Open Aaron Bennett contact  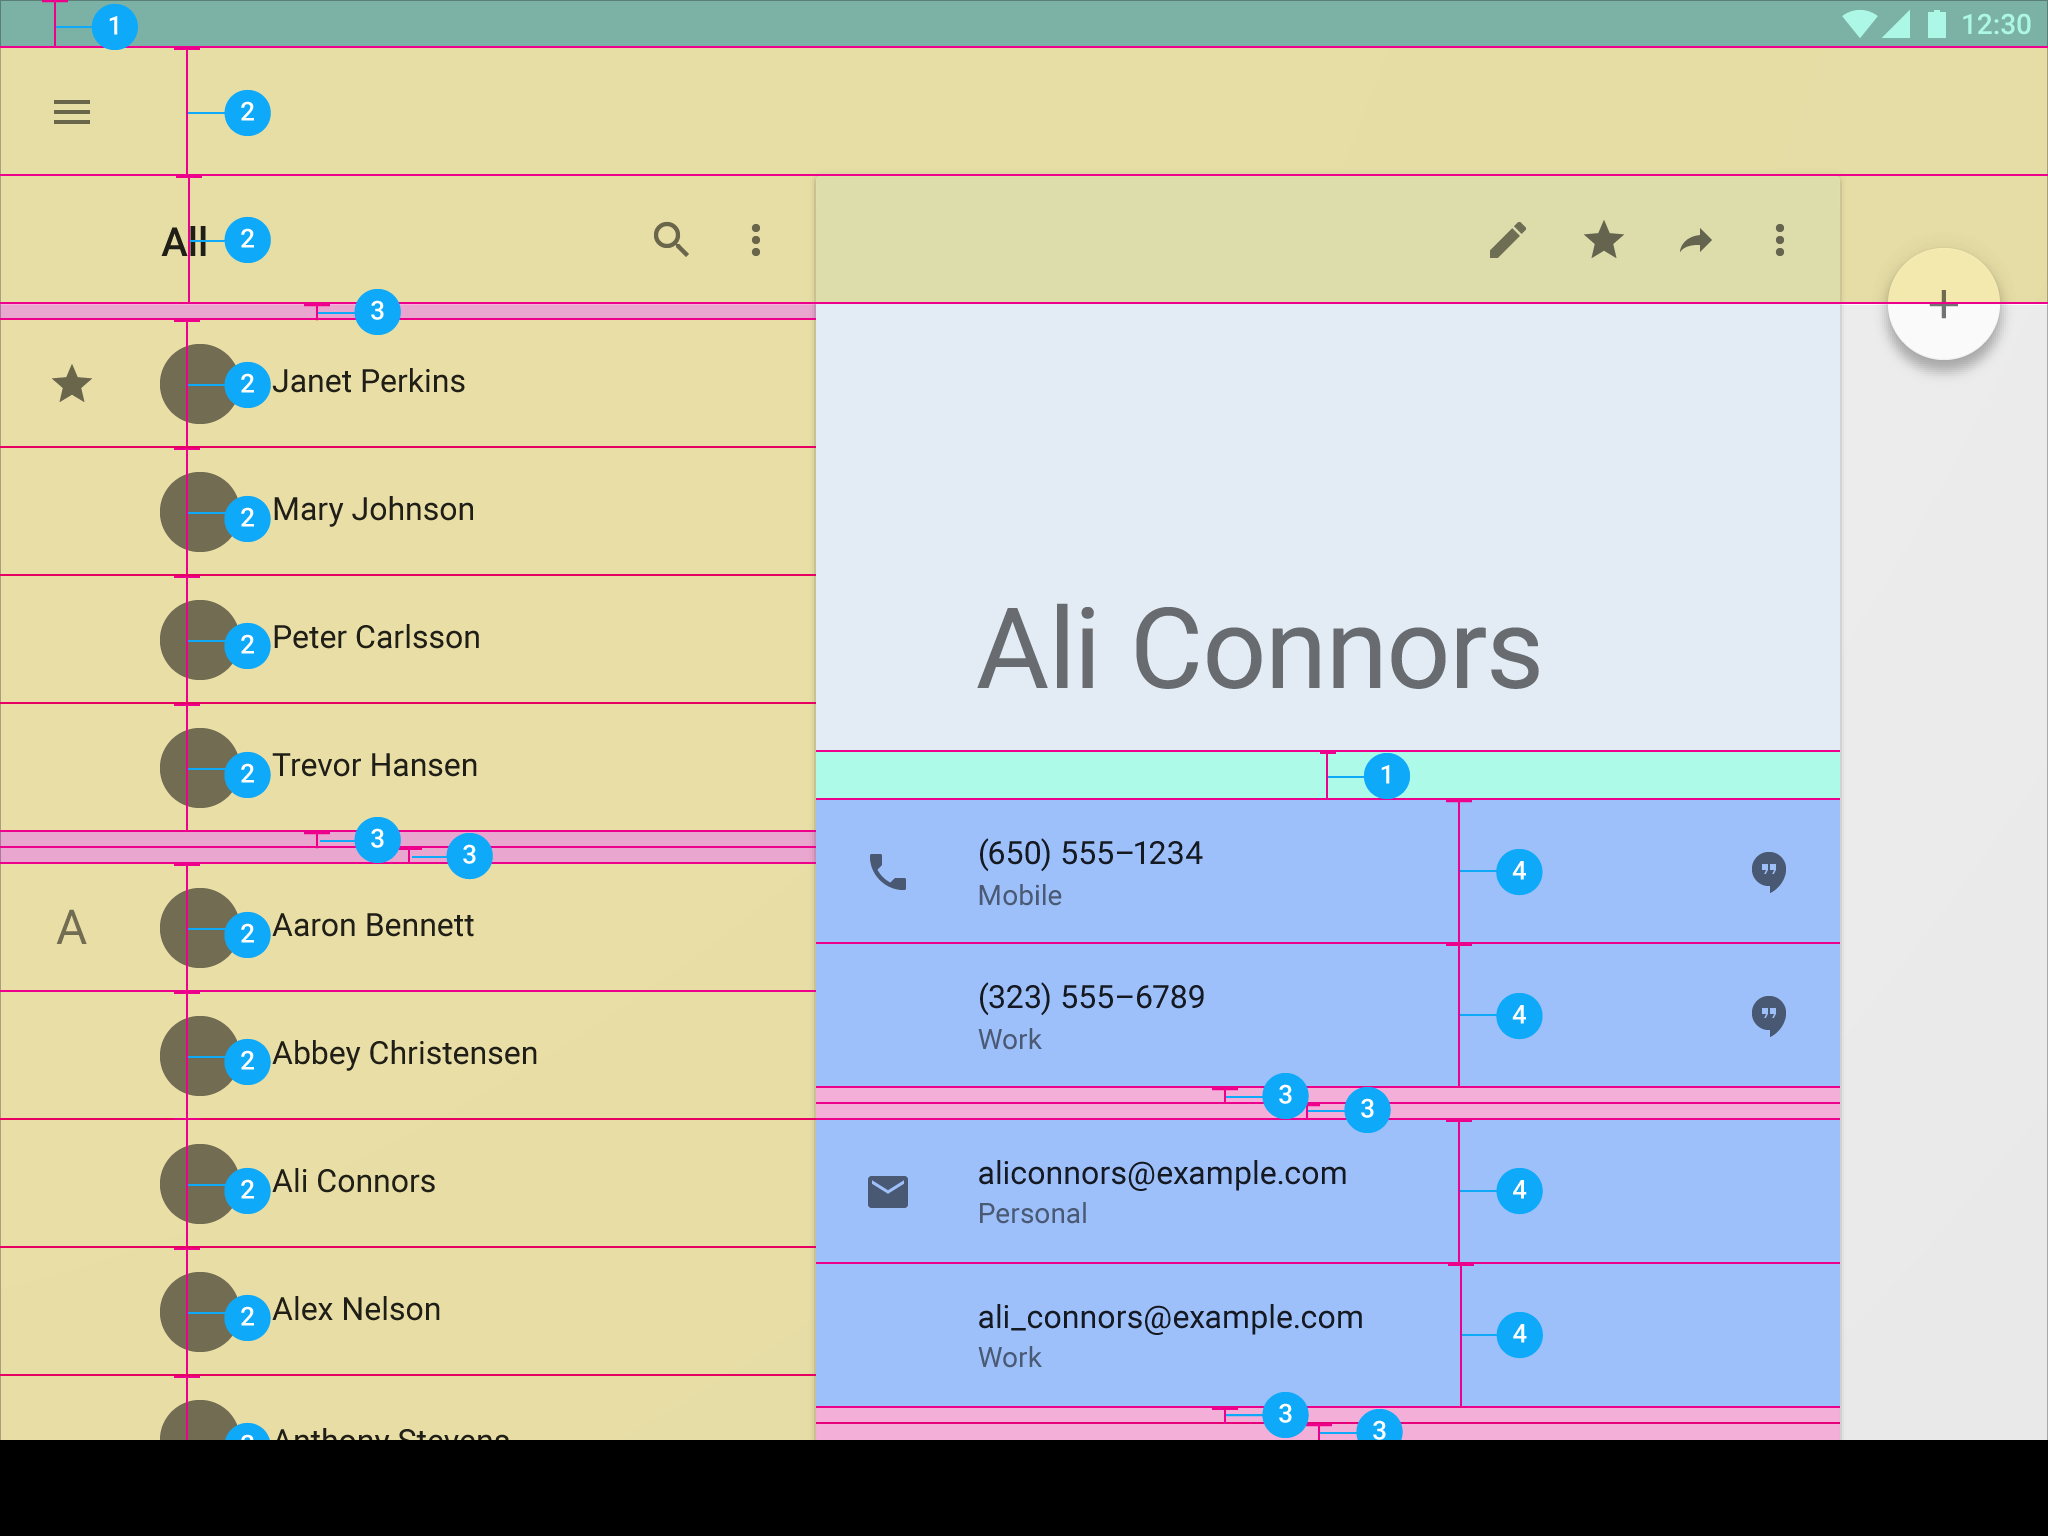(x=408, y=928)
